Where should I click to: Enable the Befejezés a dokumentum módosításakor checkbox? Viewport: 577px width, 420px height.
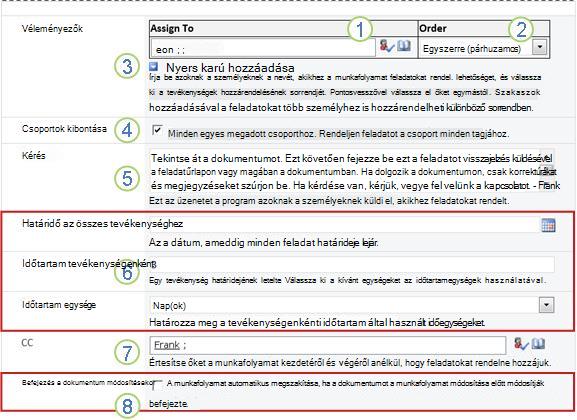[157, 385]
